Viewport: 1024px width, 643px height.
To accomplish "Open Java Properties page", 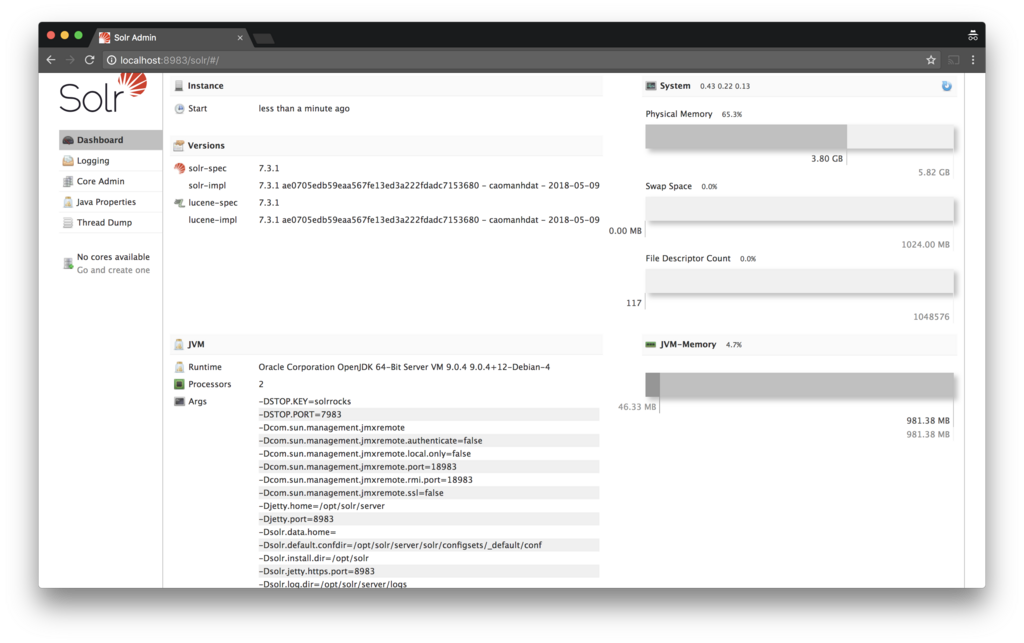I will pos(110,202).
